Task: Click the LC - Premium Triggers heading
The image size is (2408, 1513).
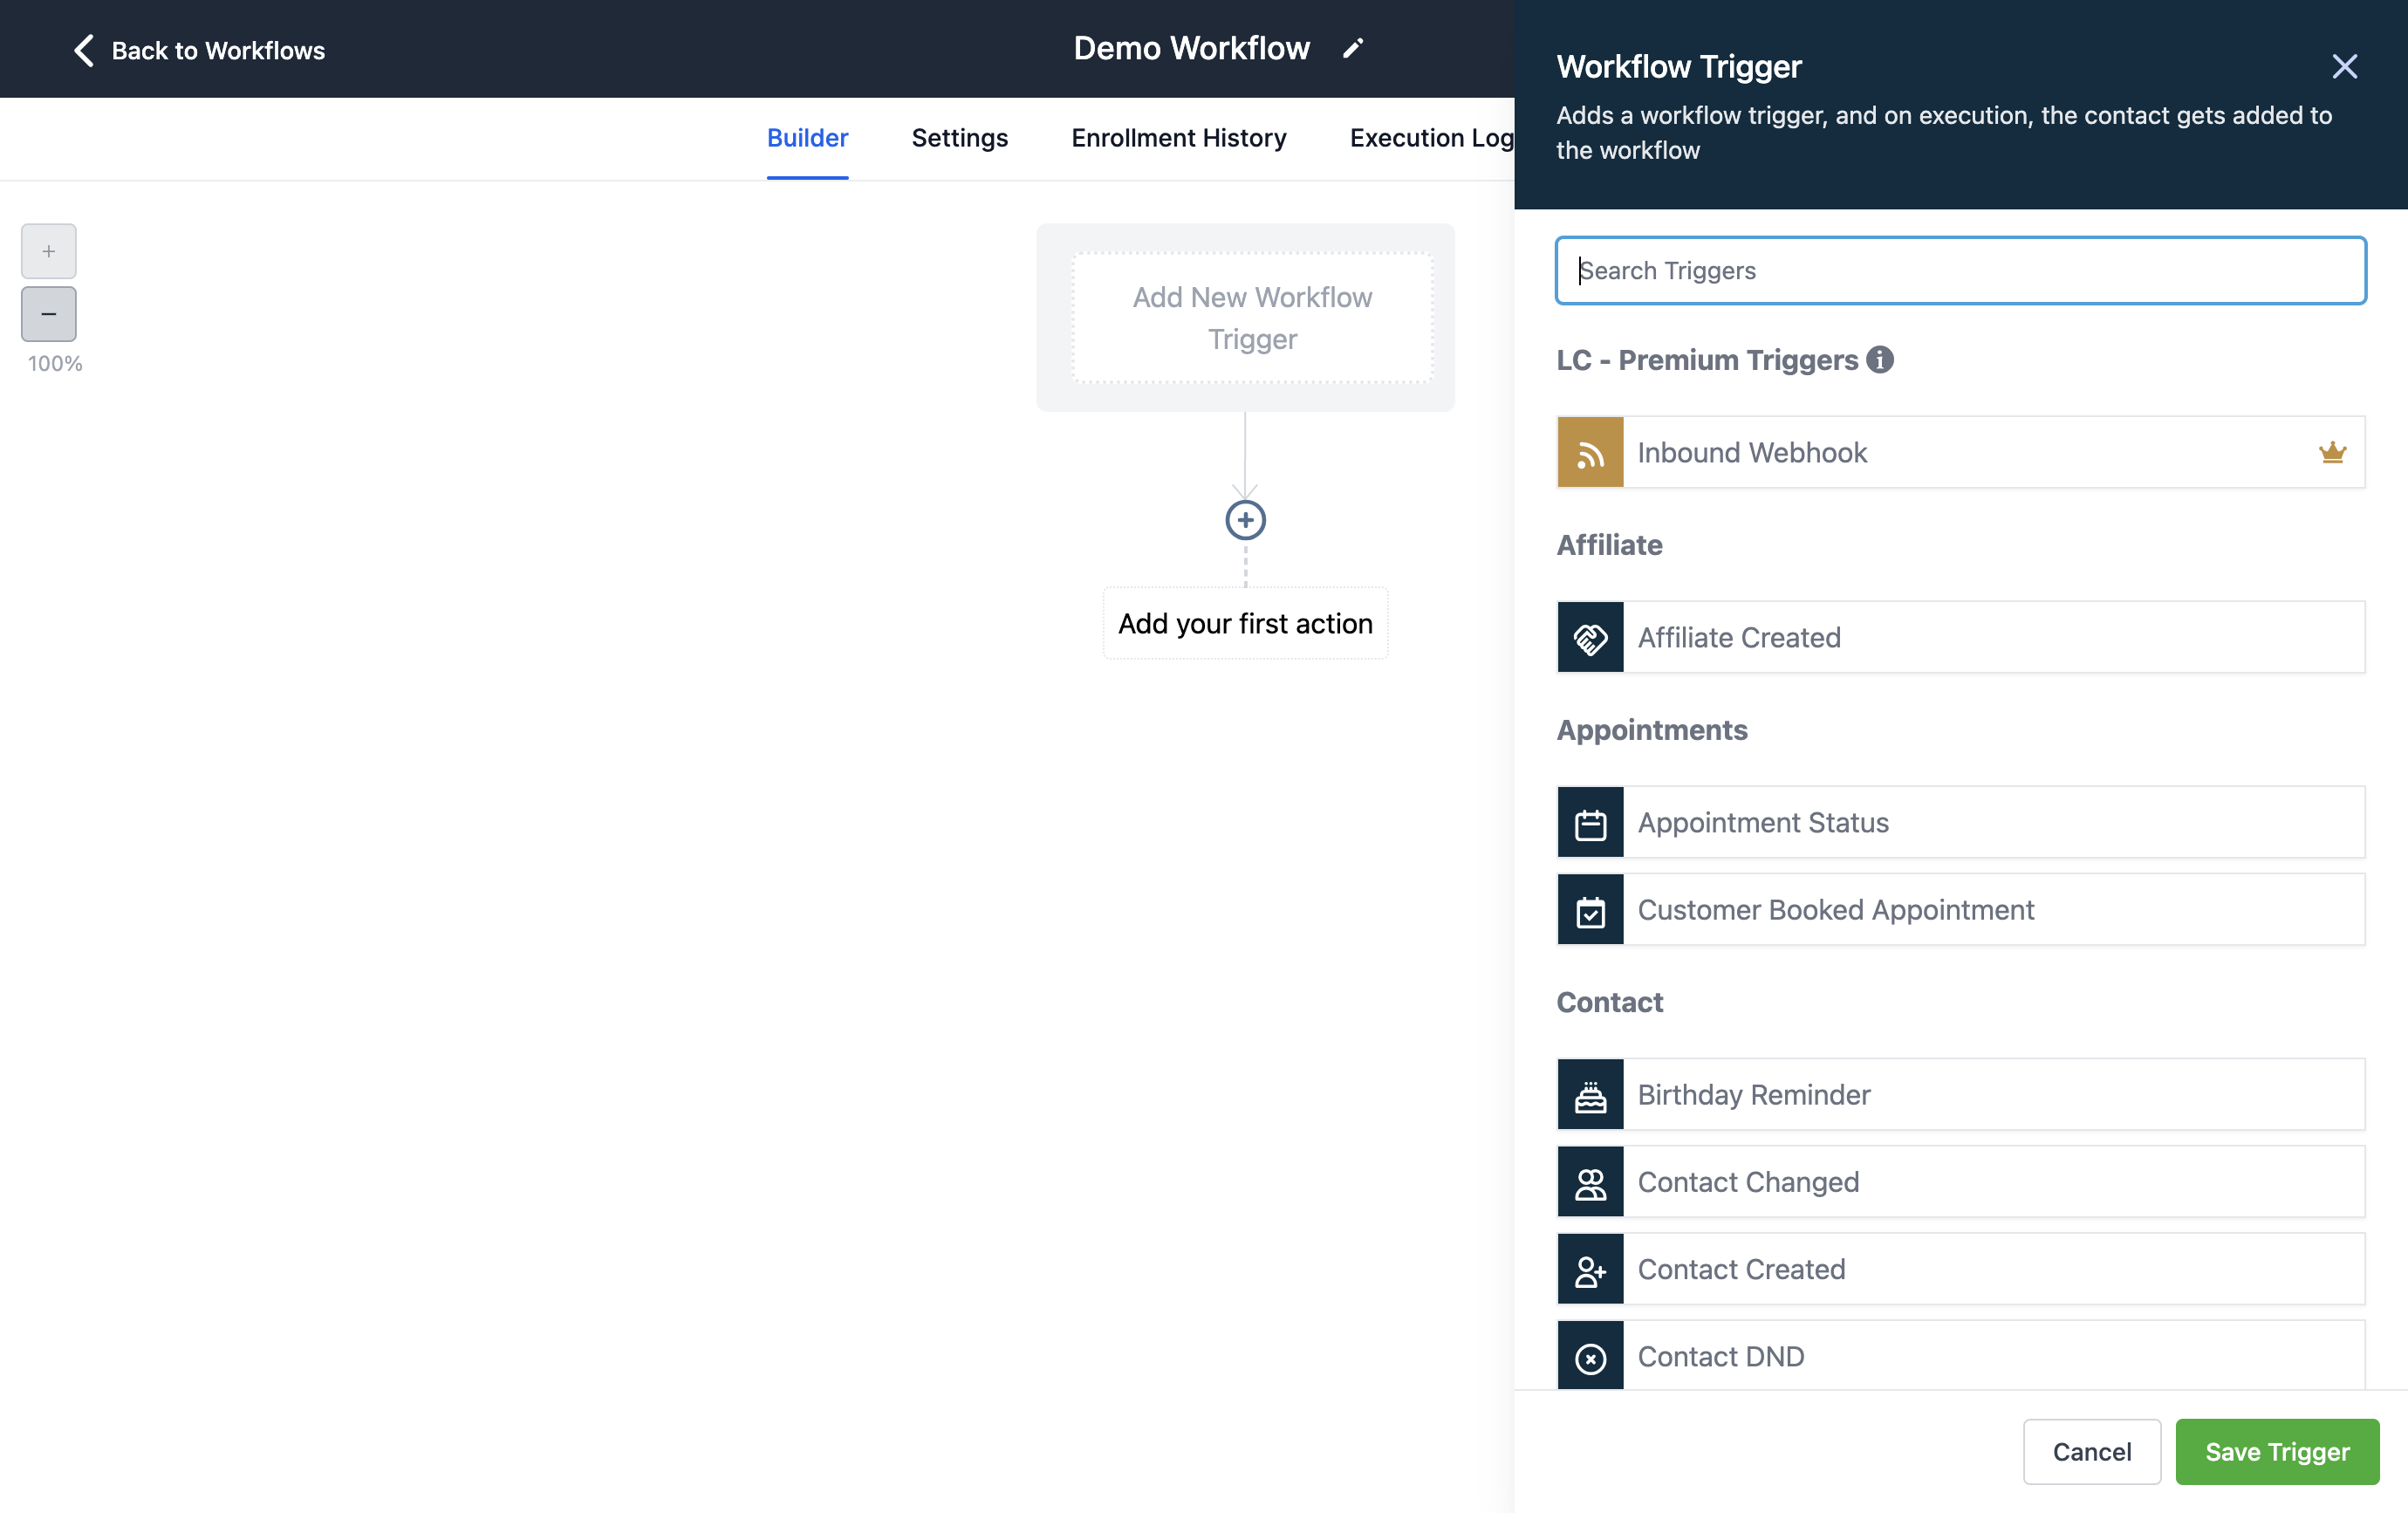Action: click(1707, 359)
